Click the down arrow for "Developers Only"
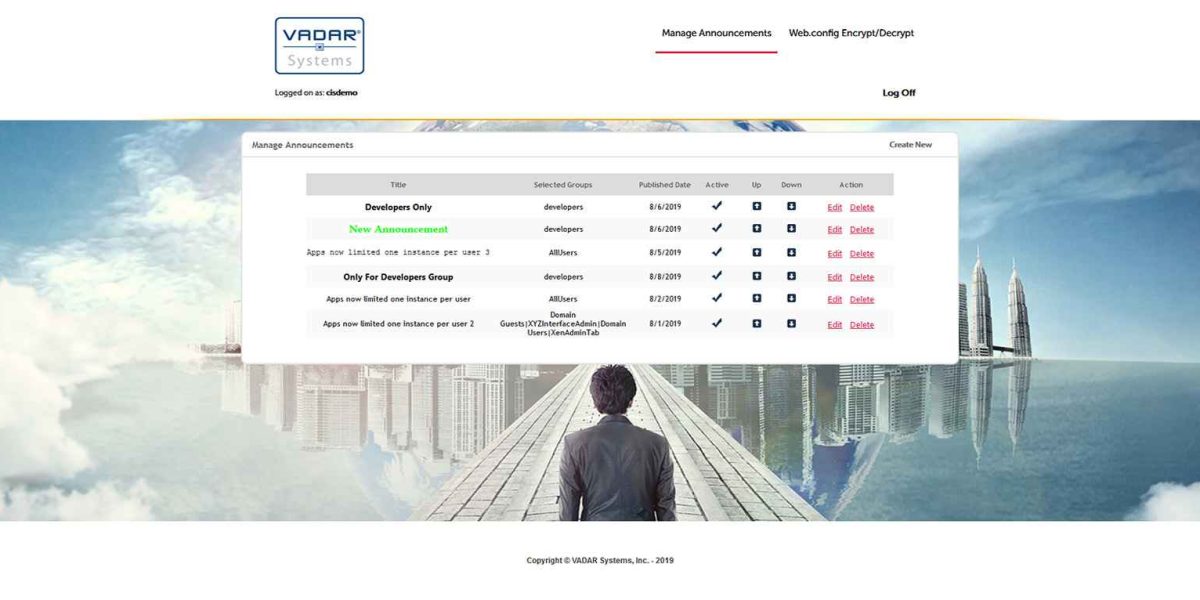Viewport: 1200px width, 600px height. (x=791, y=207)
